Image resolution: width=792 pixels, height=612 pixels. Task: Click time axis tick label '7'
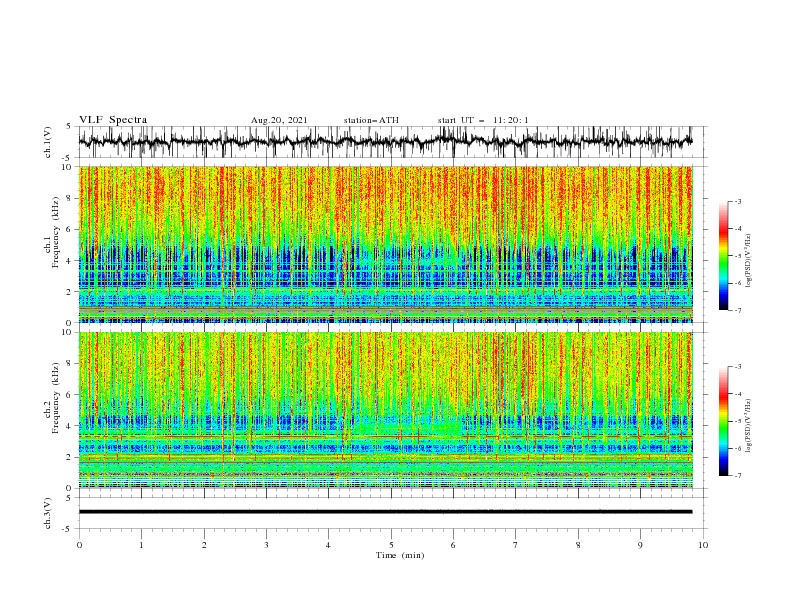coord(516,545)
